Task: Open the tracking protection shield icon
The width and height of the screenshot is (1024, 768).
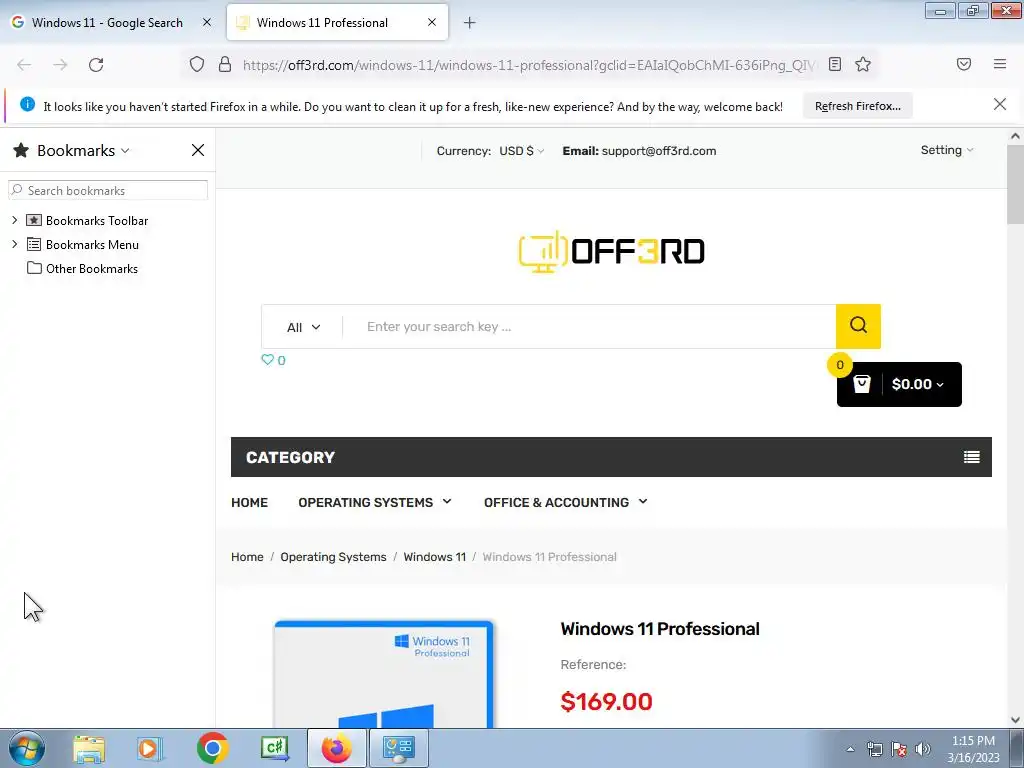Action: (197, 64)
